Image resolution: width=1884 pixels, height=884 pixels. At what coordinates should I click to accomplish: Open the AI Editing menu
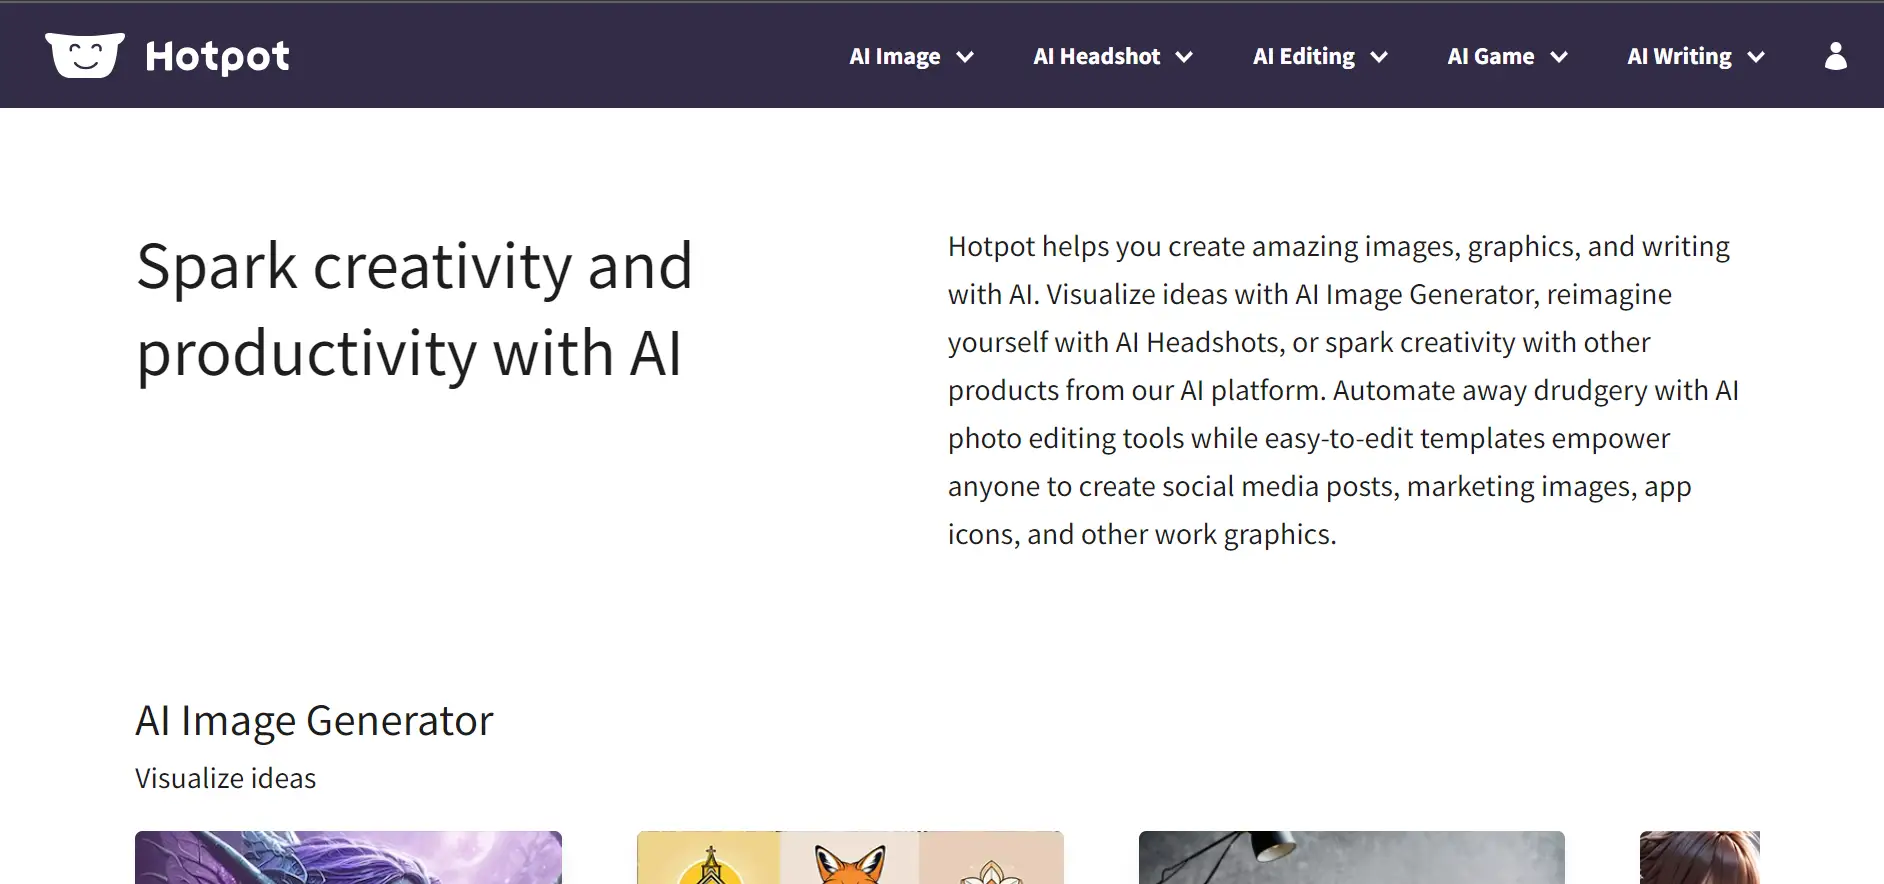pyautogui.click(x=1303, y=57)
